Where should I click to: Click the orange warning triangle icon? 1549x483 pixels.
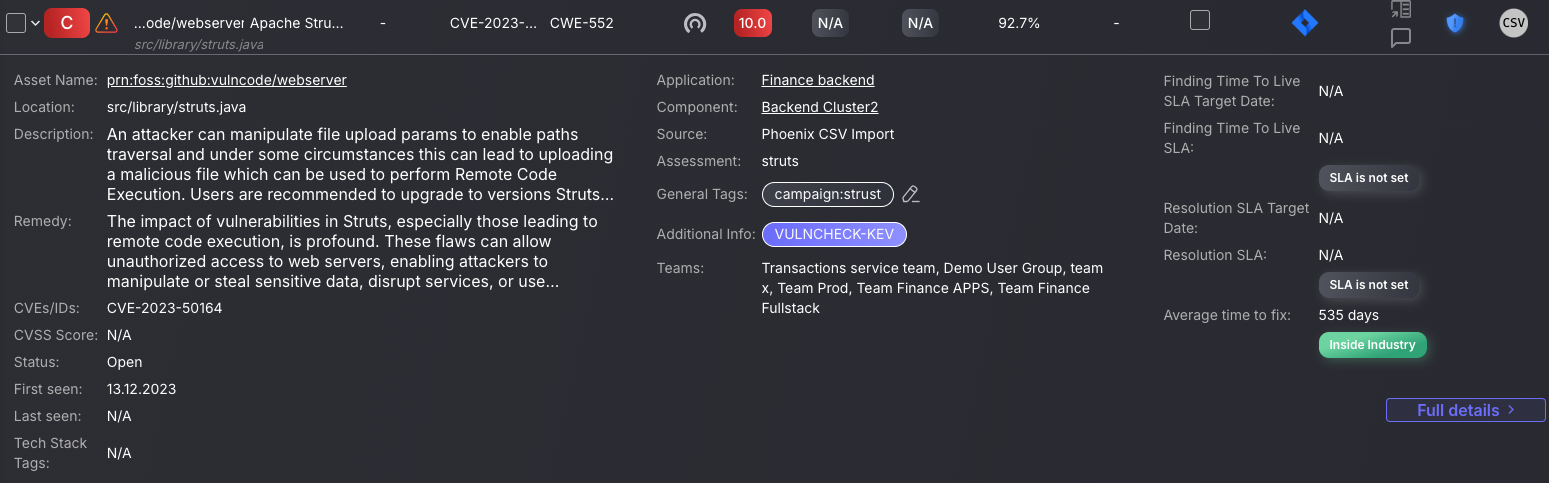click(x=106, y=23)
